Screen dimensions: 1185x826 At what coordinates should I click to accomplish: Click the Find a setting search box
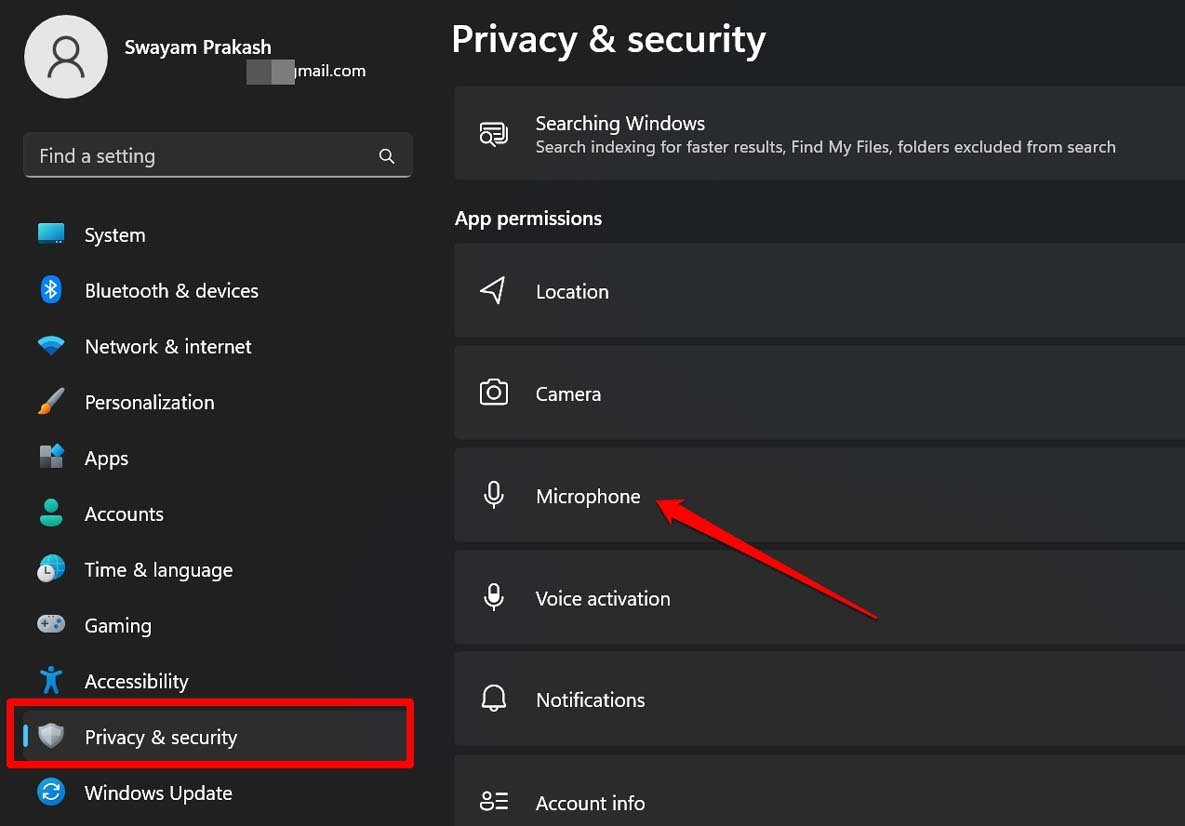point(200,156)
